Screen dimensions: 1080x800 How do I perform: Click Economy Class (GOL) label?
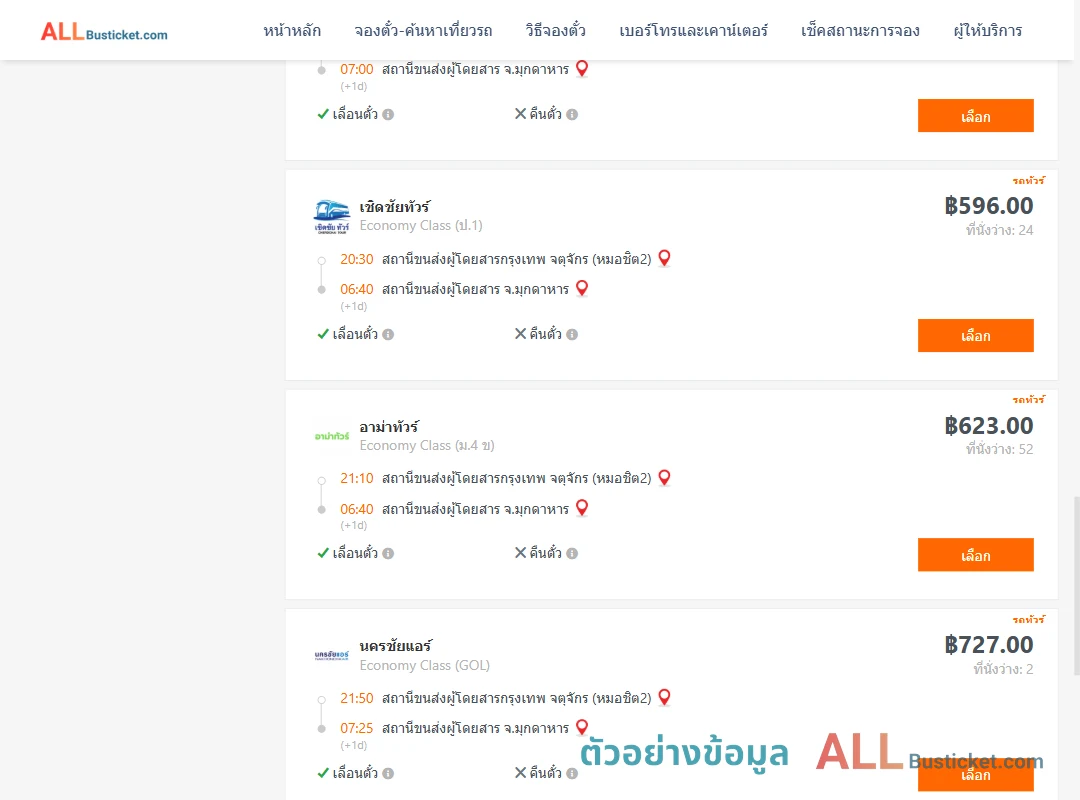[424, 665]
